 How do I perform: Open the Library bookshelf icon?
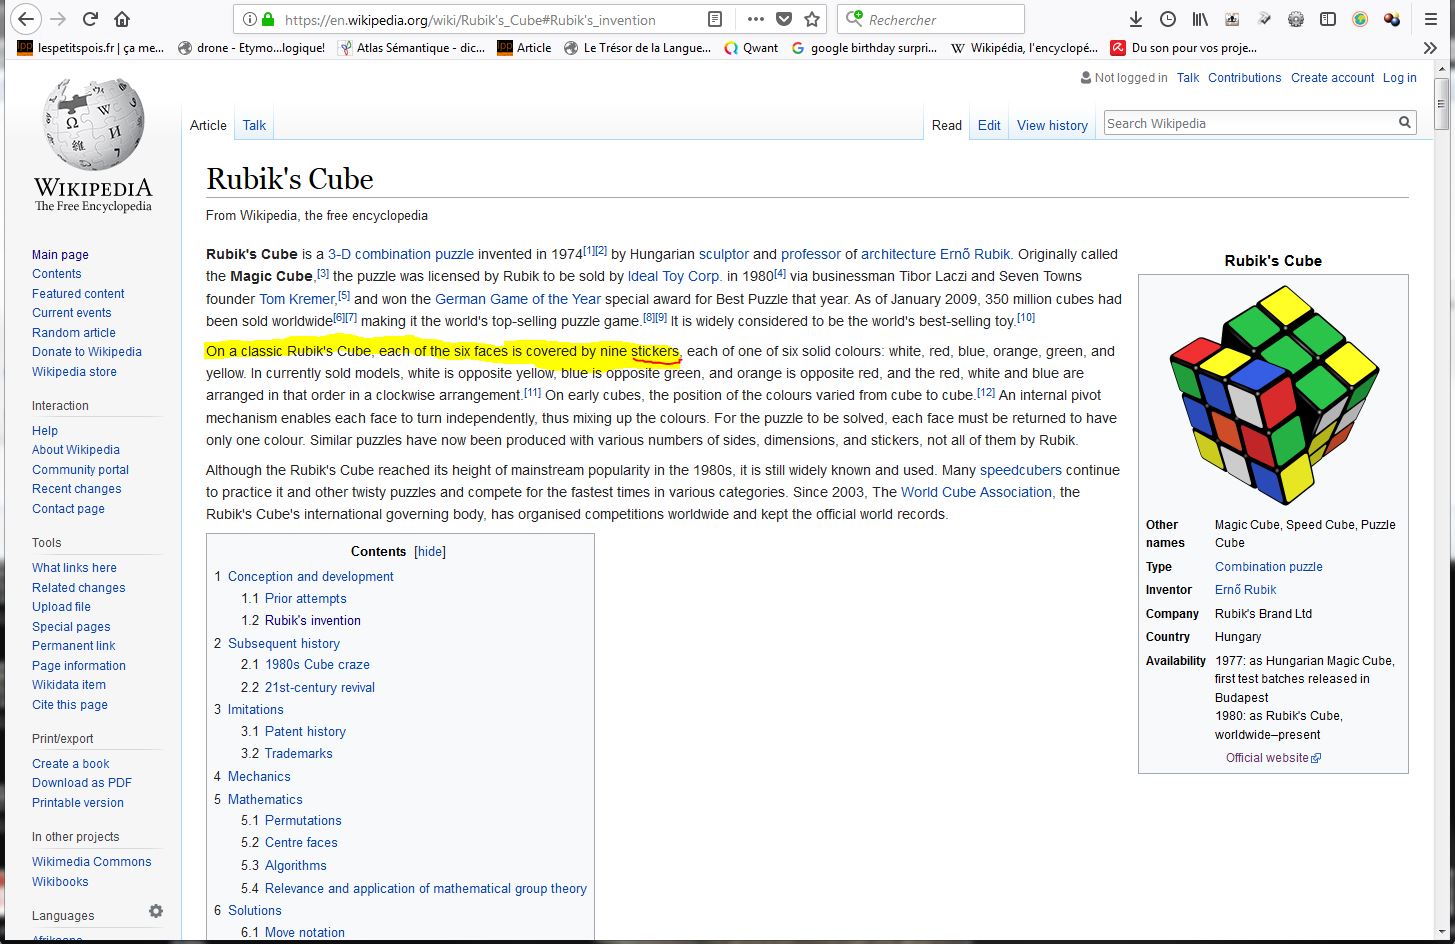[1200, 19]
